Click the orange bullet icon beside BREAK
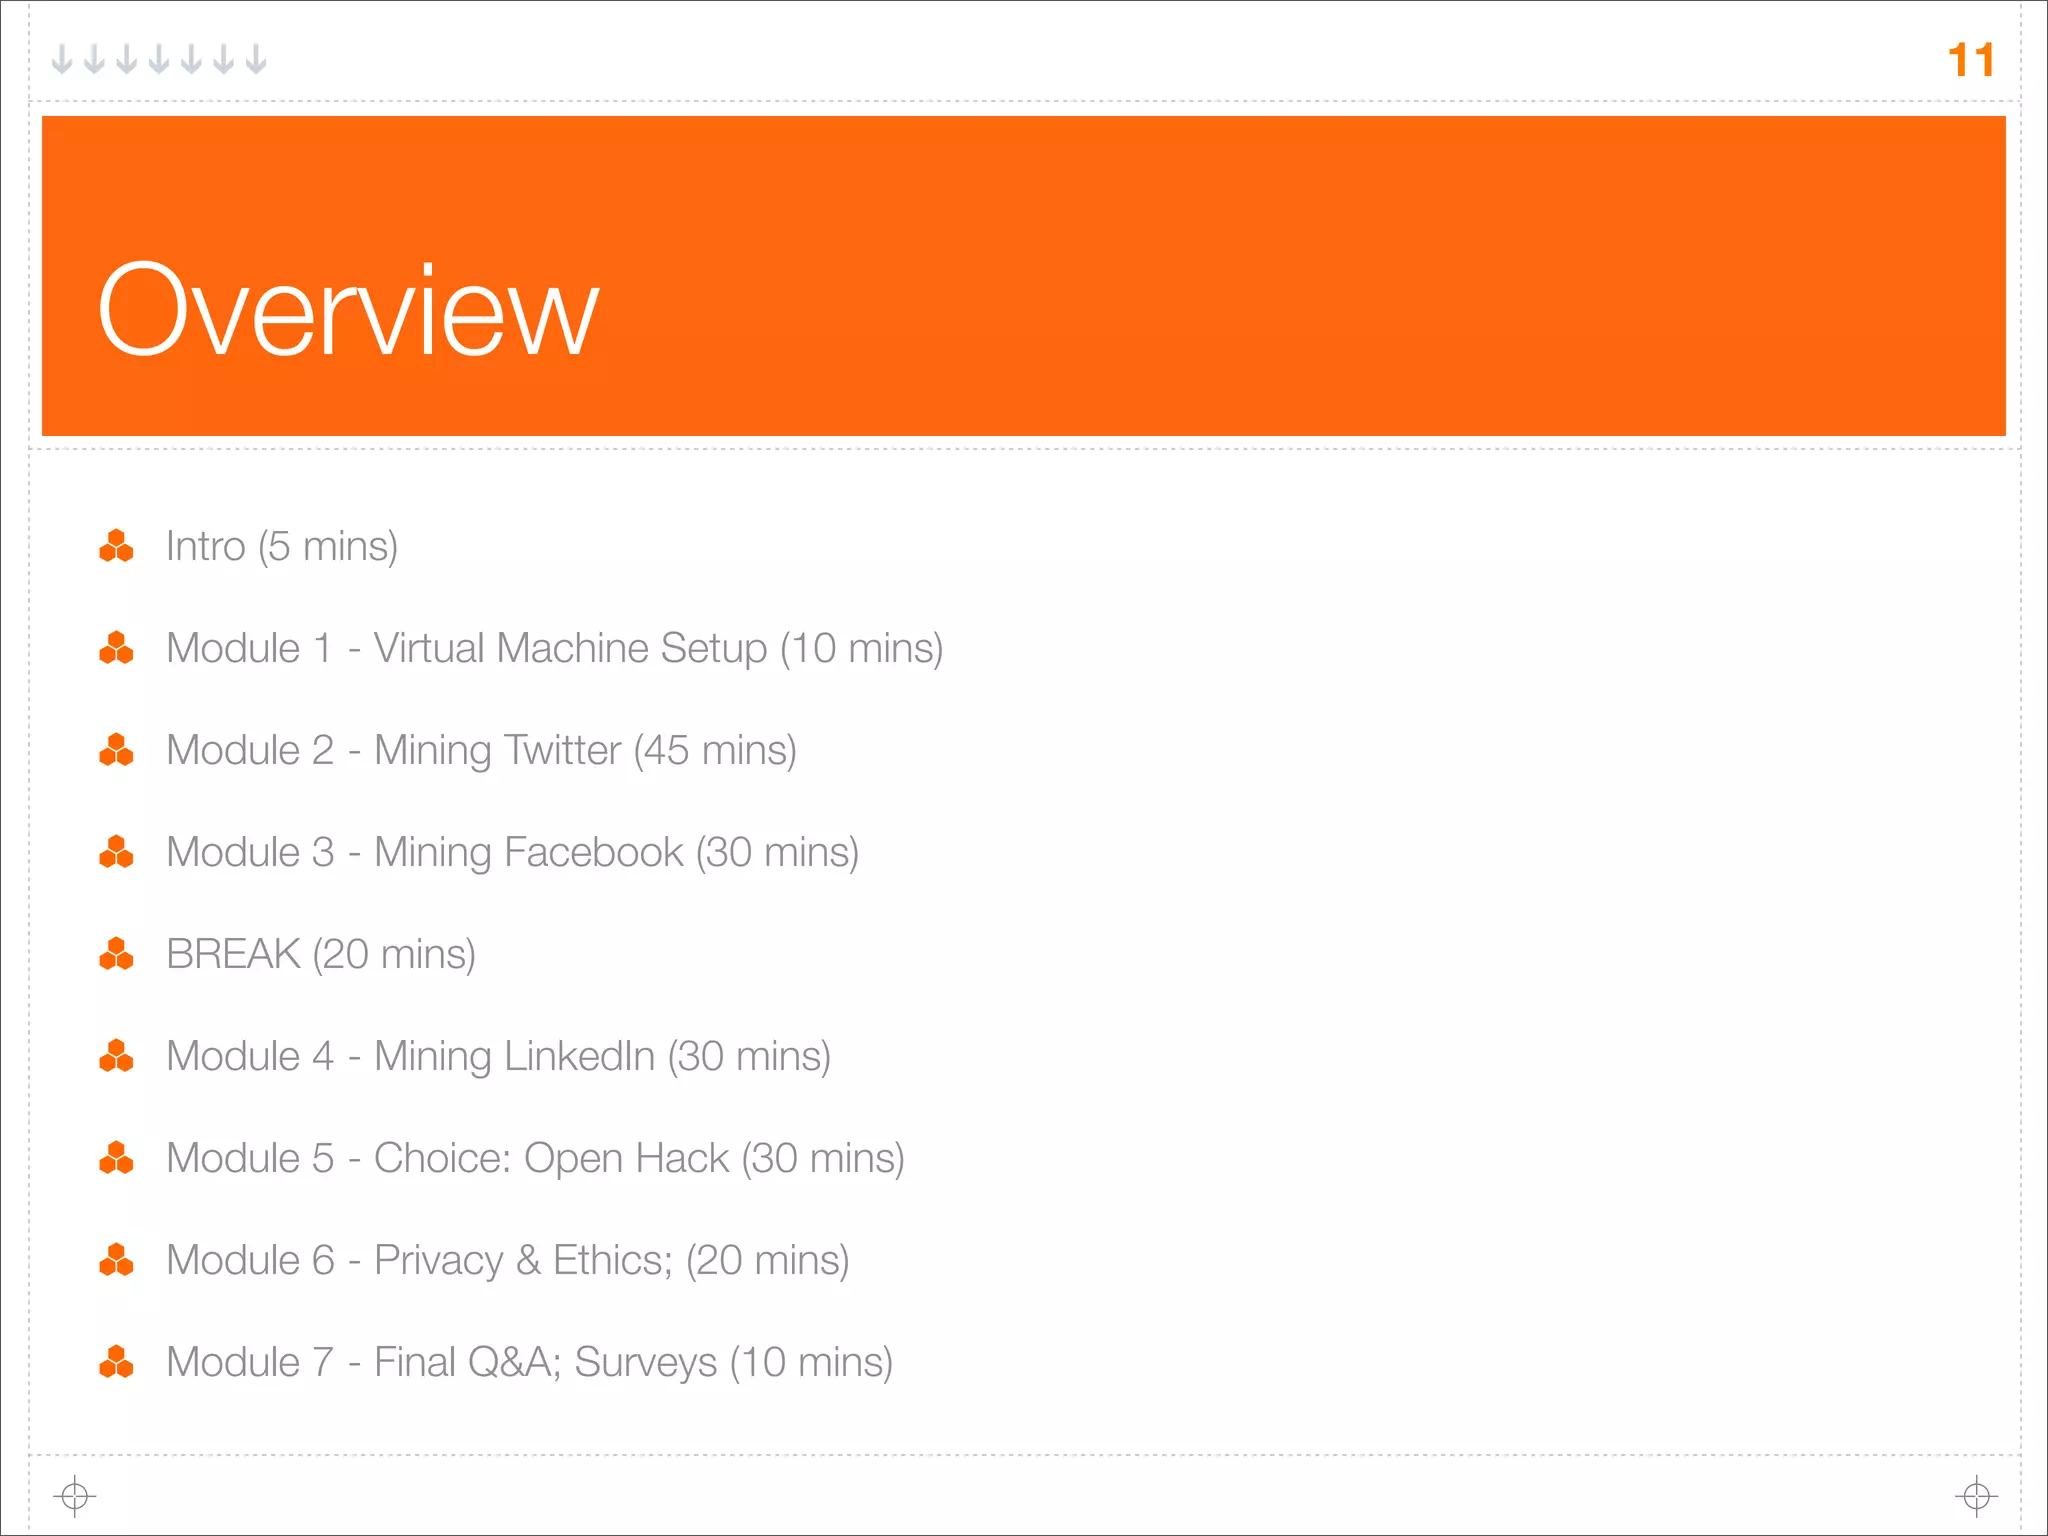The height and width of the screenshot is (1536, 2048). pos(116,954)
